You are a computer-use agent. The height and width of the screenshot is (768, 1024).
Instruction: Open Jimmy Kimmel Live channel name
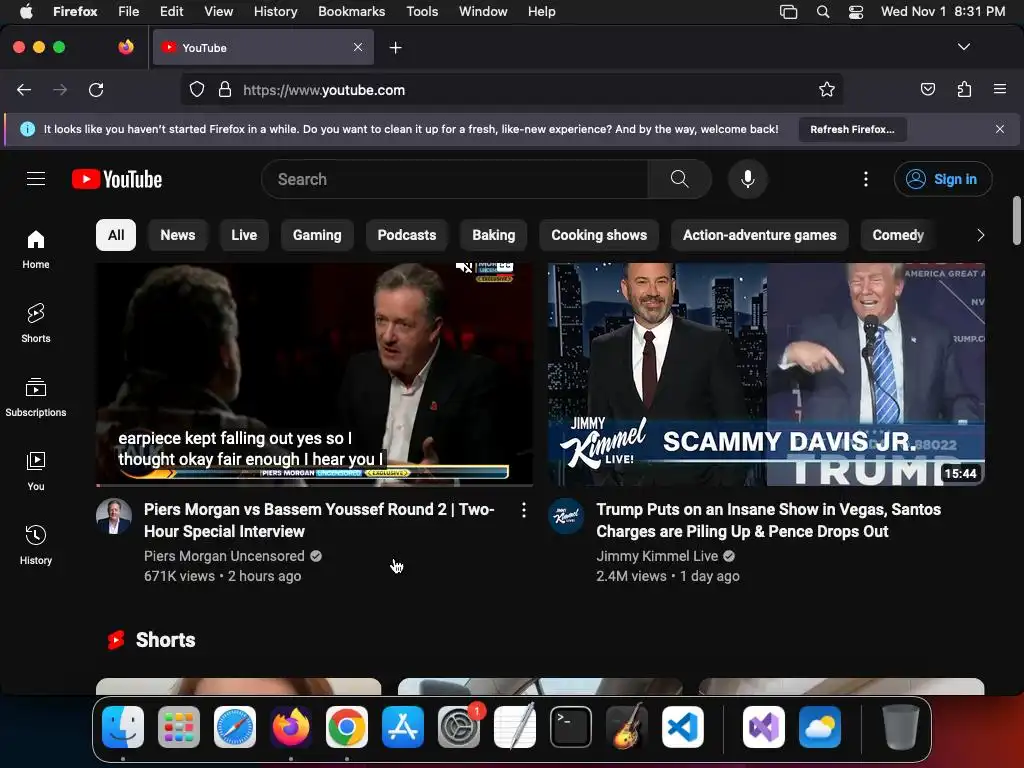click(657, 556)
